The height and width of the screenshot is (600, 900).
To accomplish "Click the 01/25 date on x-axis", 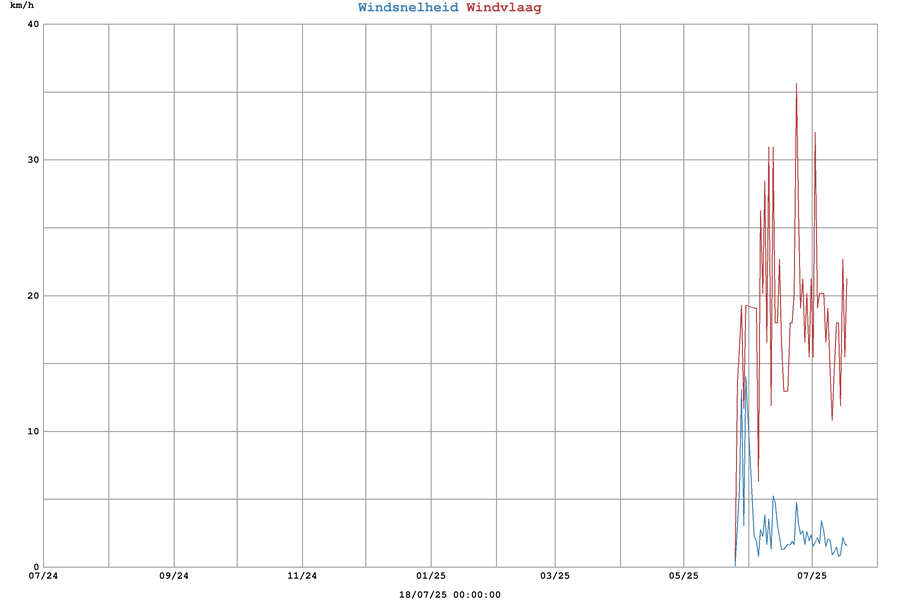I will (x=431, y=576).
